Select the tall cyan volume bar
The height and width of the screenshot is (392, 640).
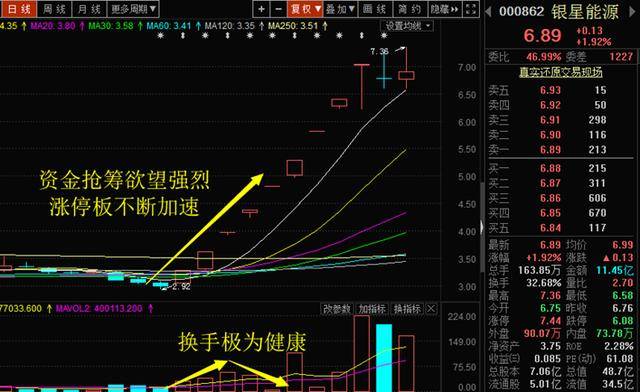(384, 358)
